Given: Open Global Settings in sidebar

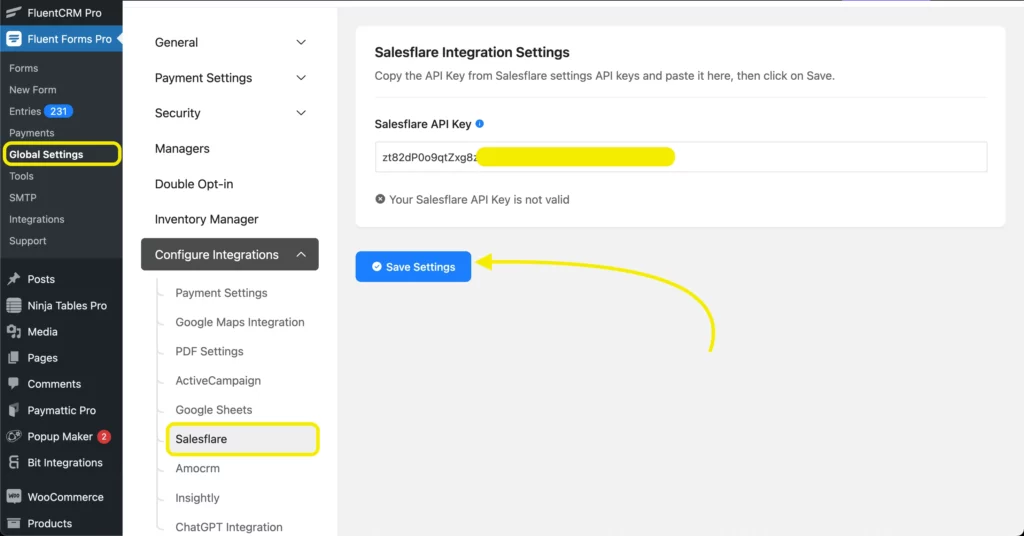Looking at the screenshot, I should click(47, 154).
